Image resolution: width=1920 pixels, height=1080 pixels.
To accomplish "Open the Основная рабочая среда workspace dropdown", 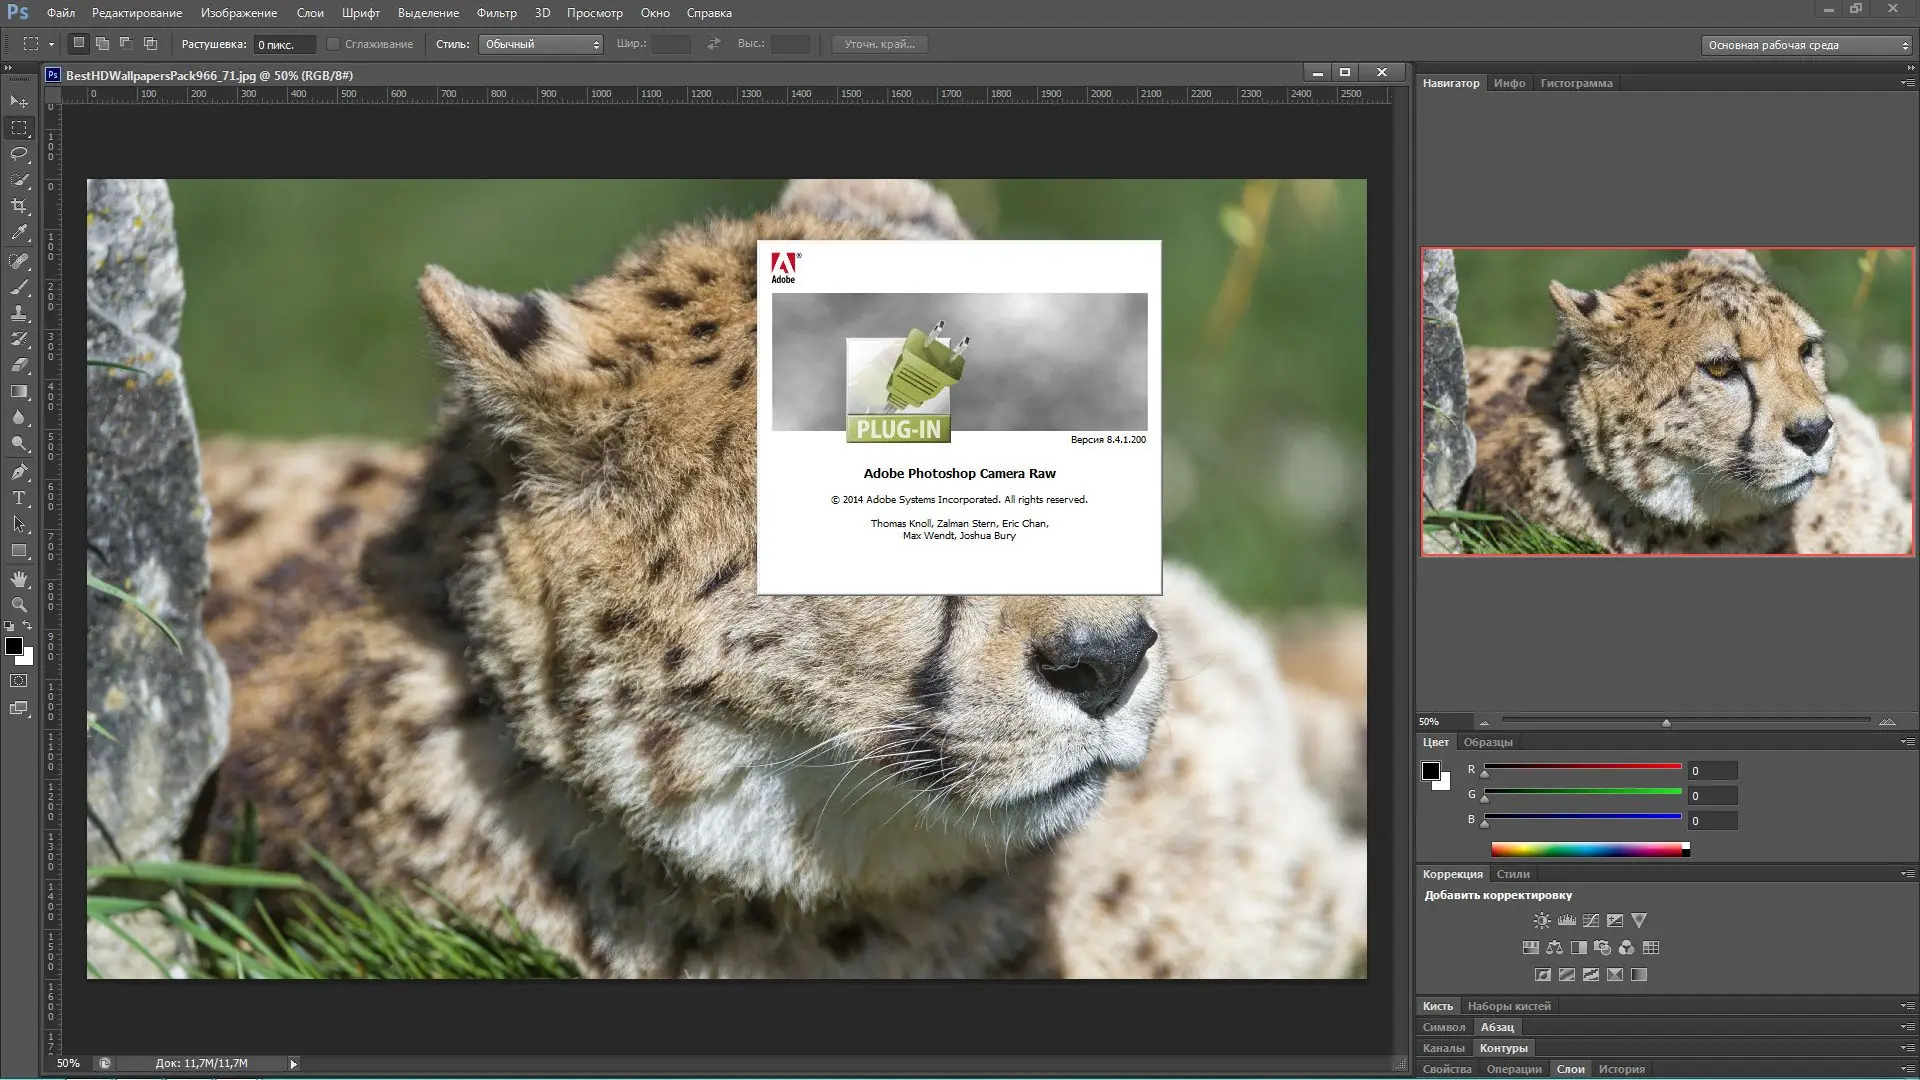I will tap(1806, 45).
